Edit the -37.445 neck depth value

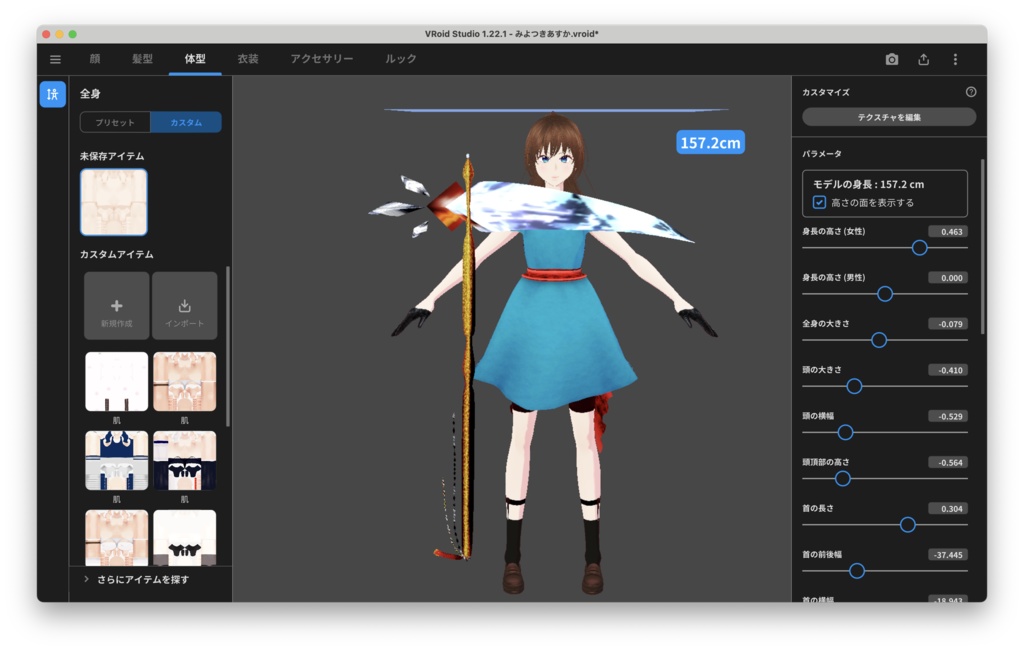click(x=948, y=555)
